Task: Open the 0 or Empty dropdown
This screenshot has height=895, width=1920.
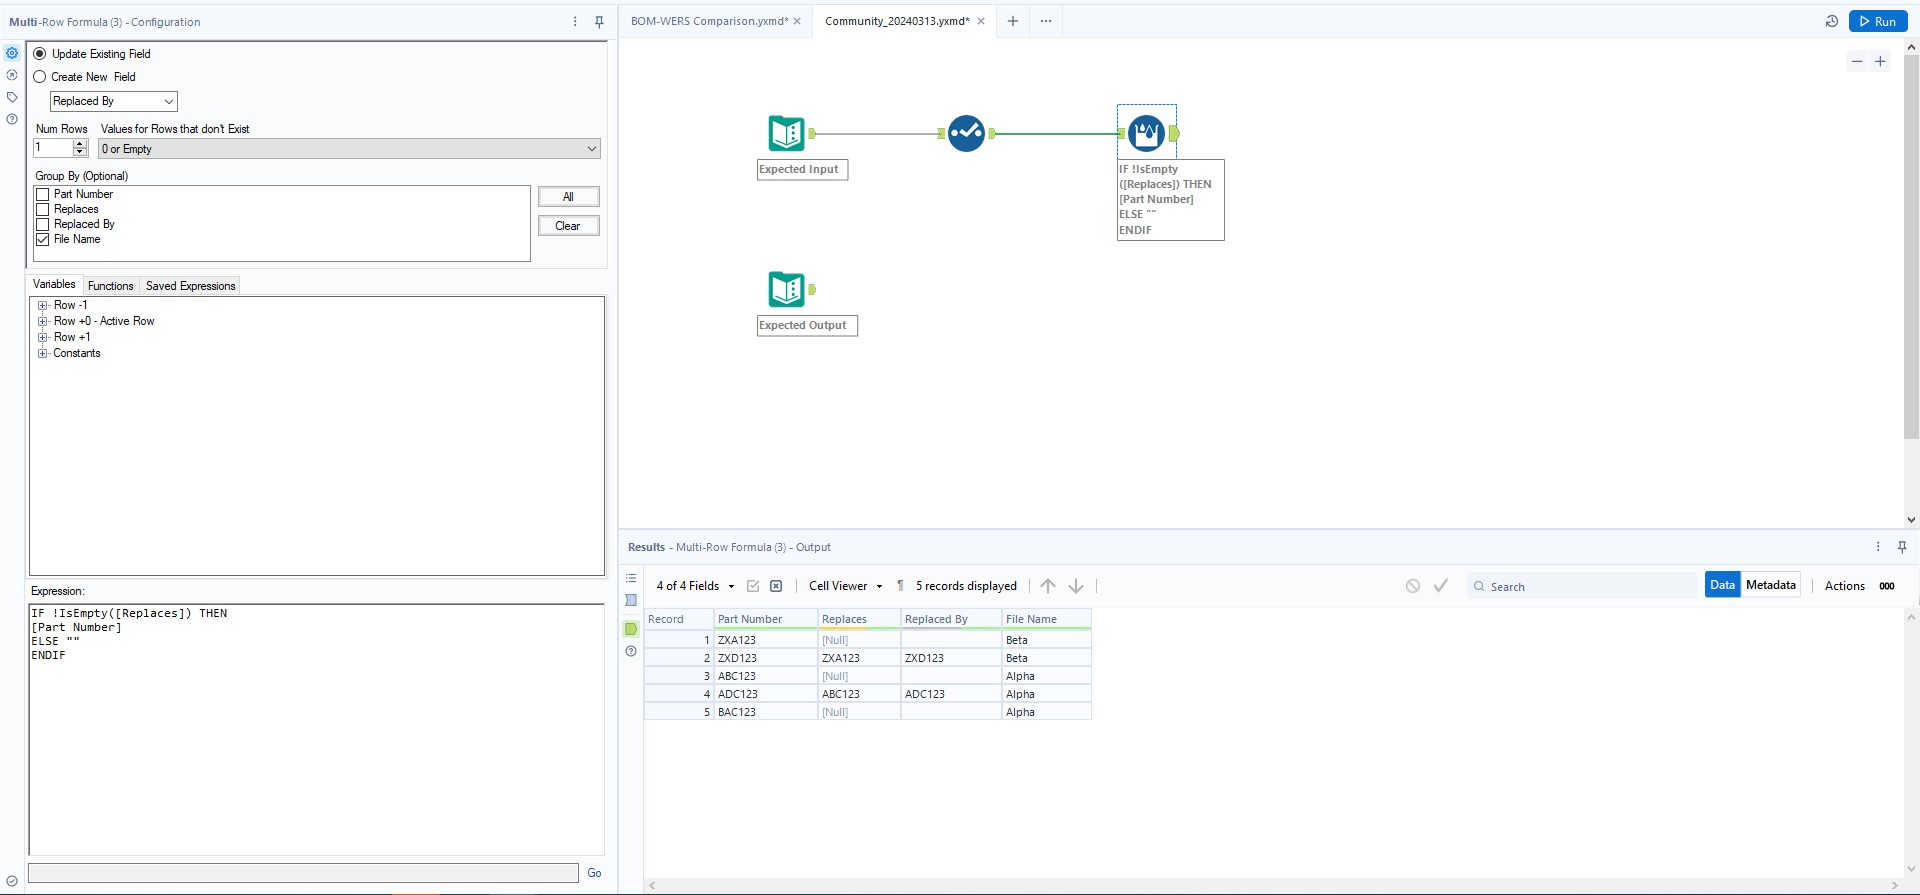Action: (x=349, y=149)
